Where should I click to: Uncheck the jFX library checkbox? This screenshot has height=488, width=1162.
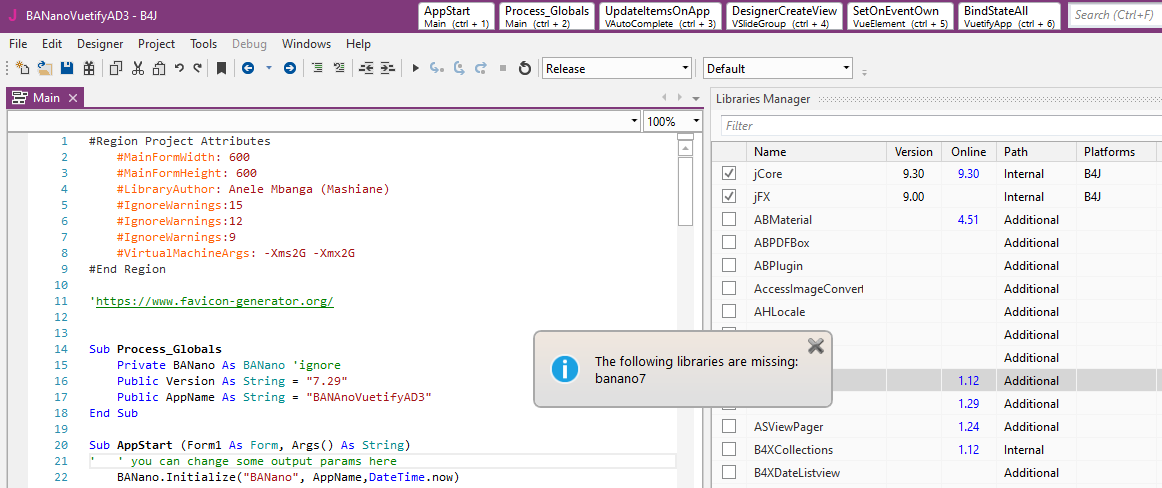click(x=728, y=197)
